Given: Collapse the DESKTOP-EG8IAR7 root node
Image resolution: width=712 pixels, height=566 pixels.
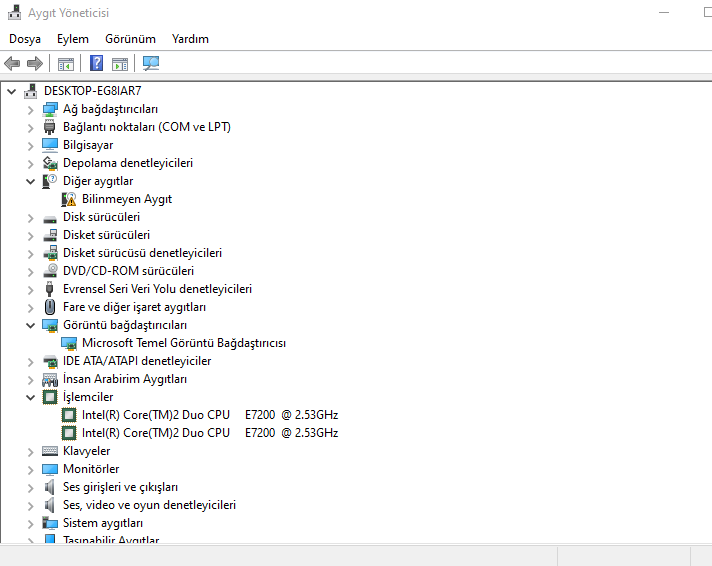Looking at the screenshot, I should point(12,91).
